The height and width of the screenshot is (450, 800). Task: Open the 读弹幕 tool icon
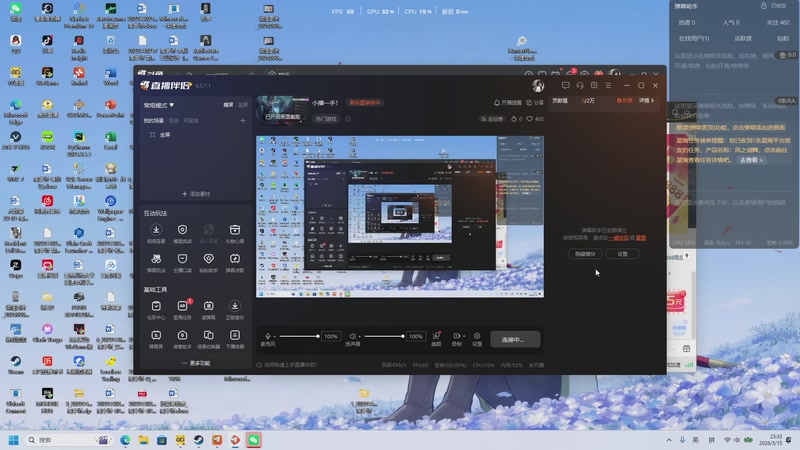coord(209,306)
